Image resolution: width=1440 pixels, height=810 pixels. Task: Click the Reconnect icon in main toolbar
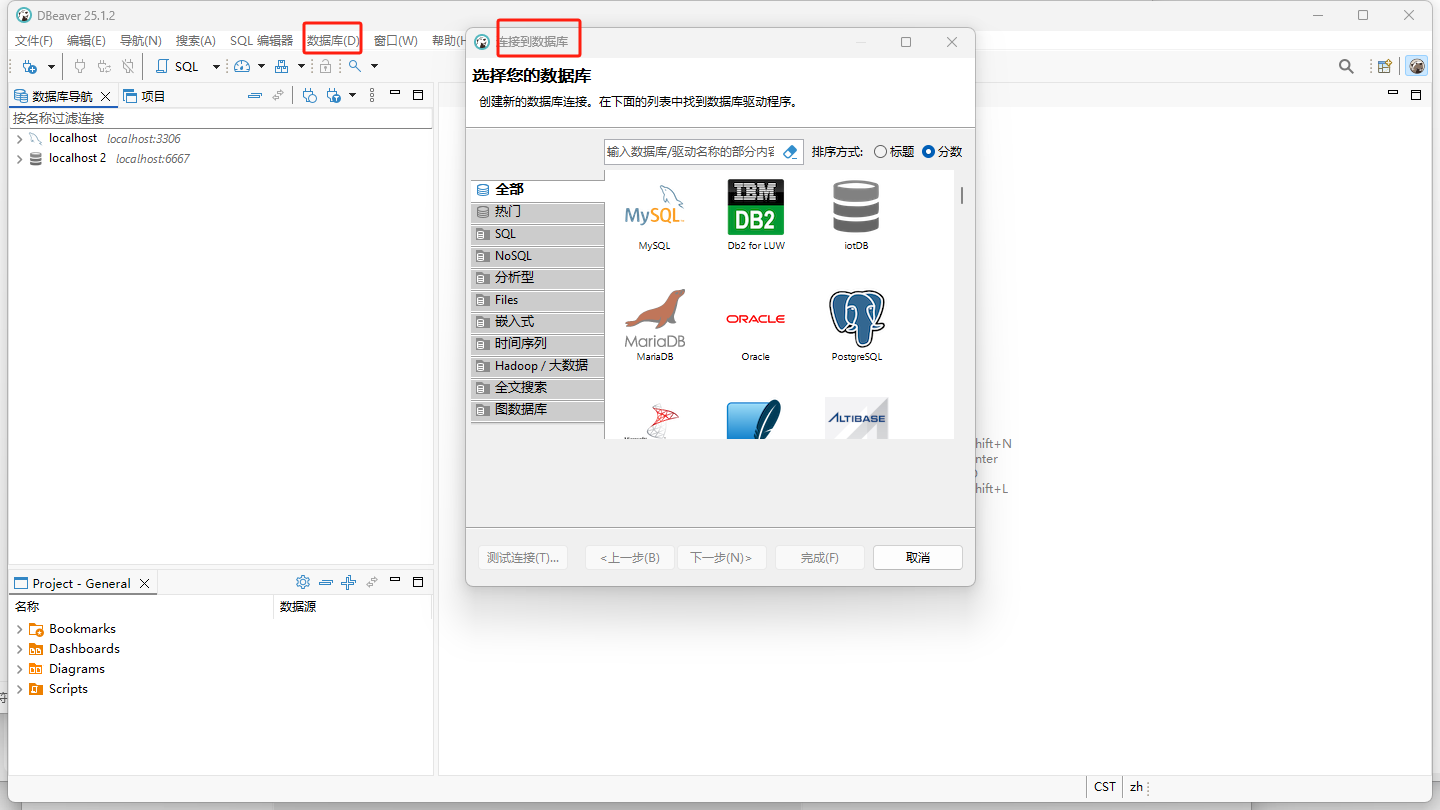pyautogui.click(x=104, y=66)
